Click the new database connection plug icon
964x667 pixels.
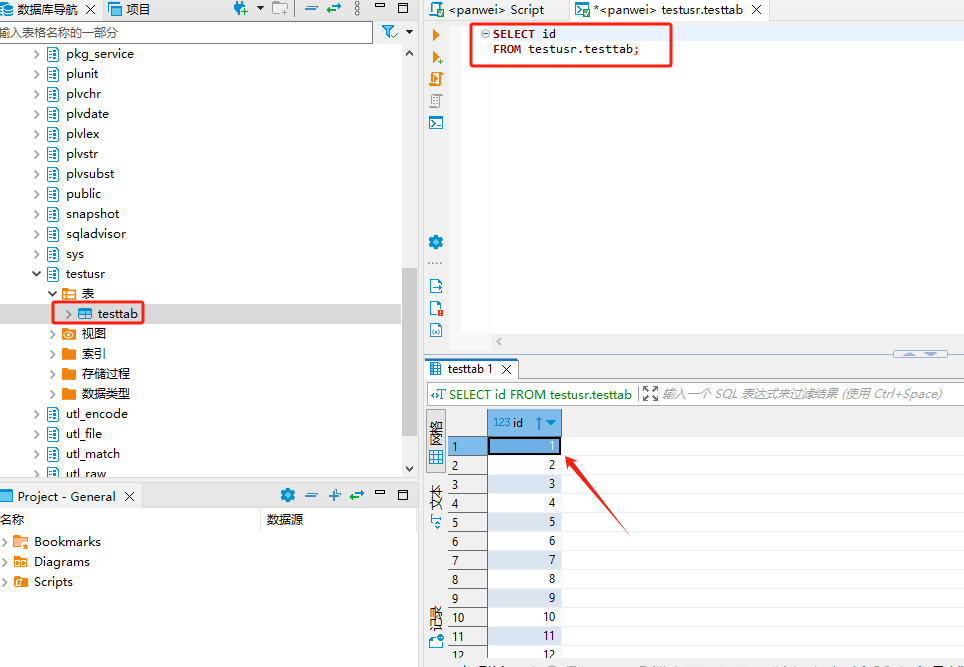pyautogui.click(x=240, y=9)
